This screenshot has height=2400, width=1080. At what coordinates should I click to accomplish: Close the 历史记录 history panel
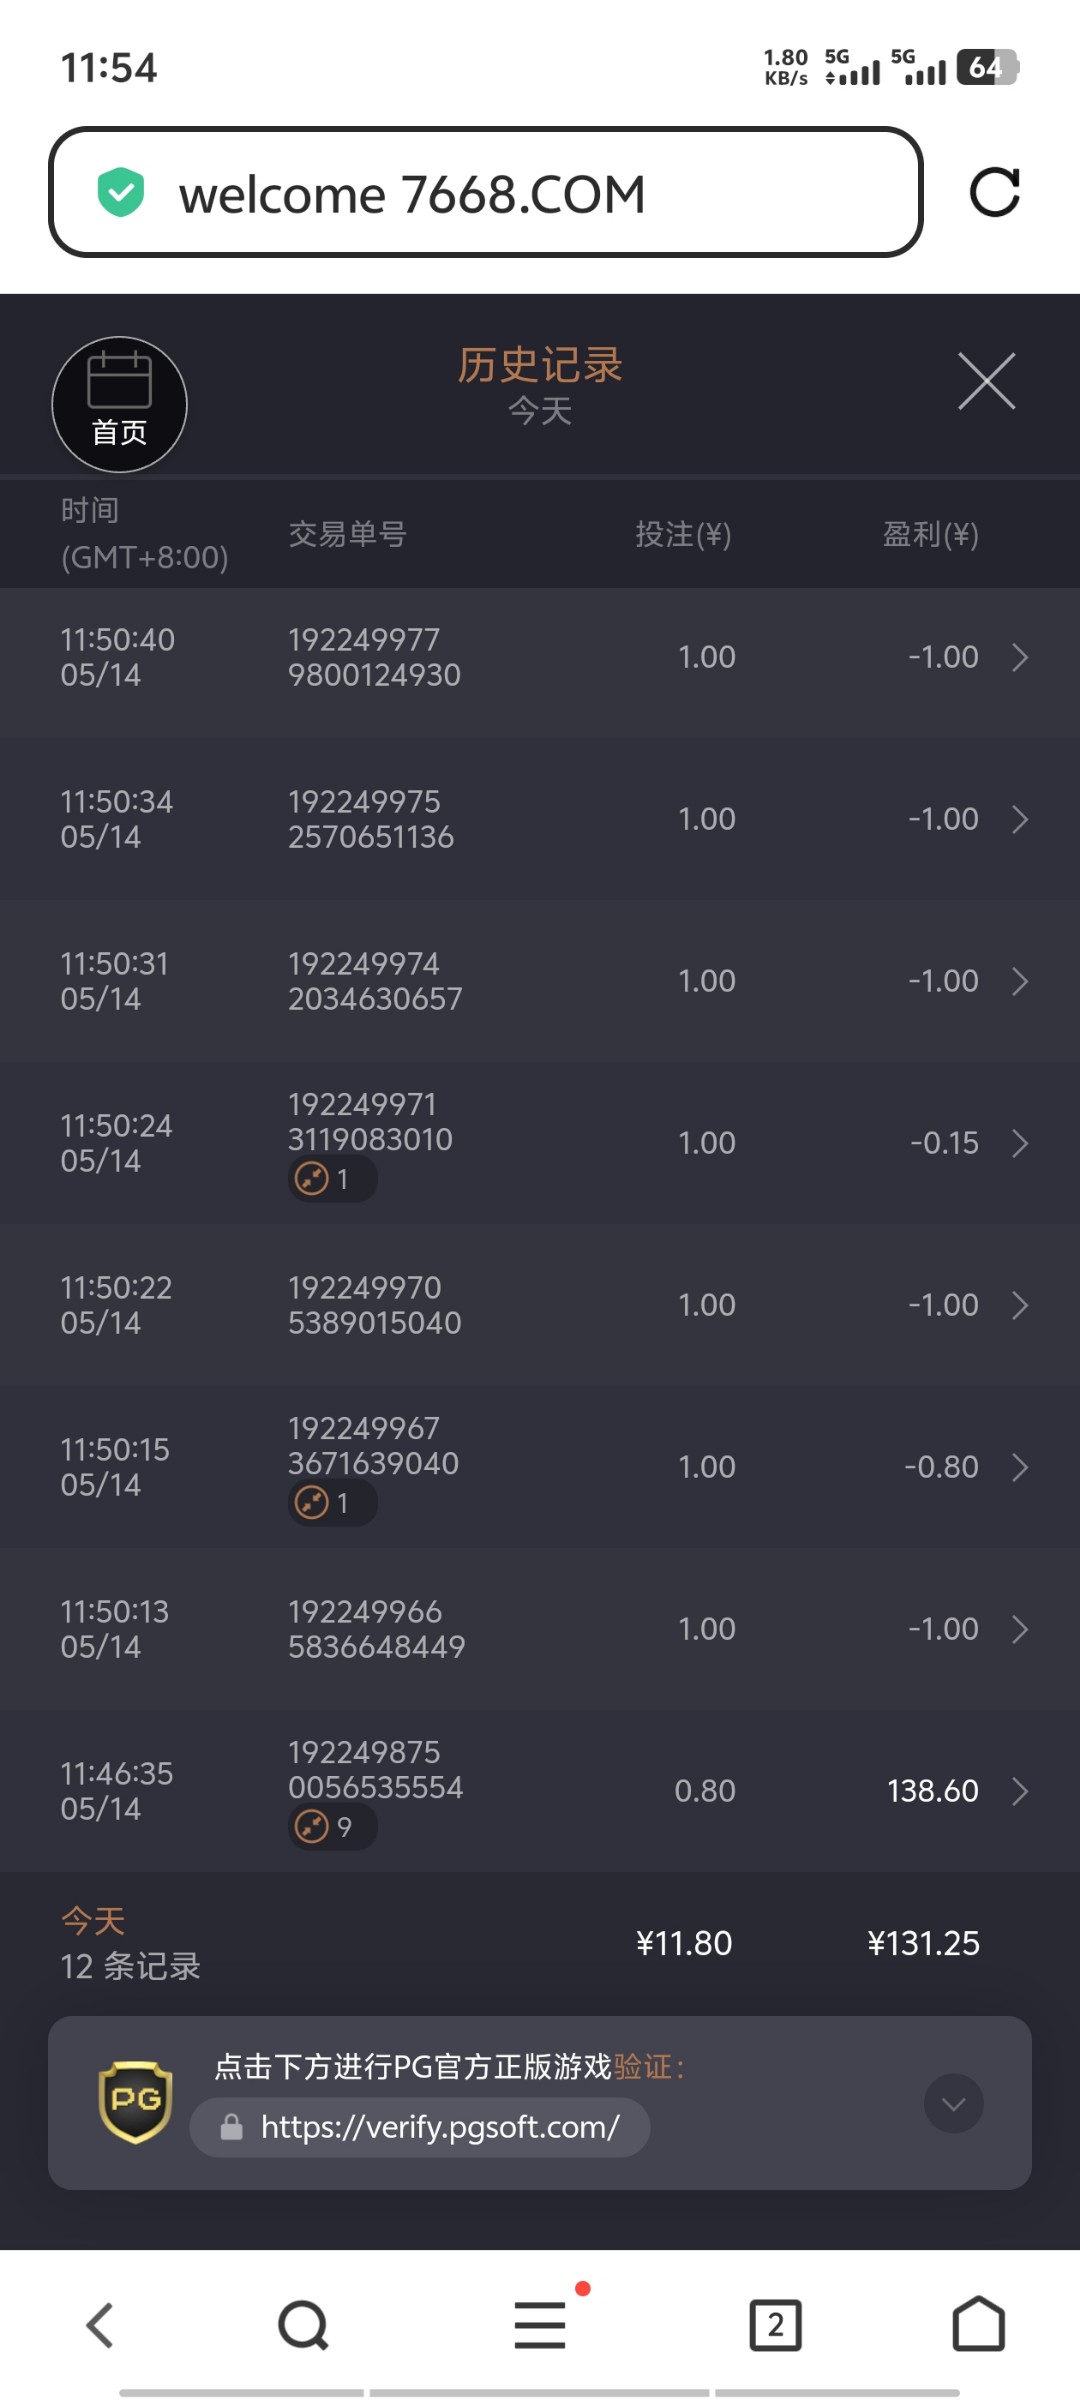(986, 381)
